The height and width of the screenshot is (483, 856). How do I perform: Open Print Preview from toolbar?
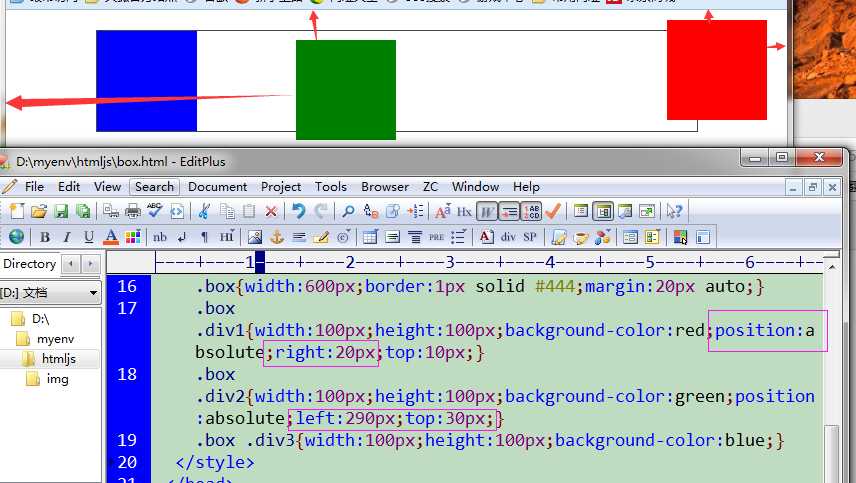click(111, 211)
